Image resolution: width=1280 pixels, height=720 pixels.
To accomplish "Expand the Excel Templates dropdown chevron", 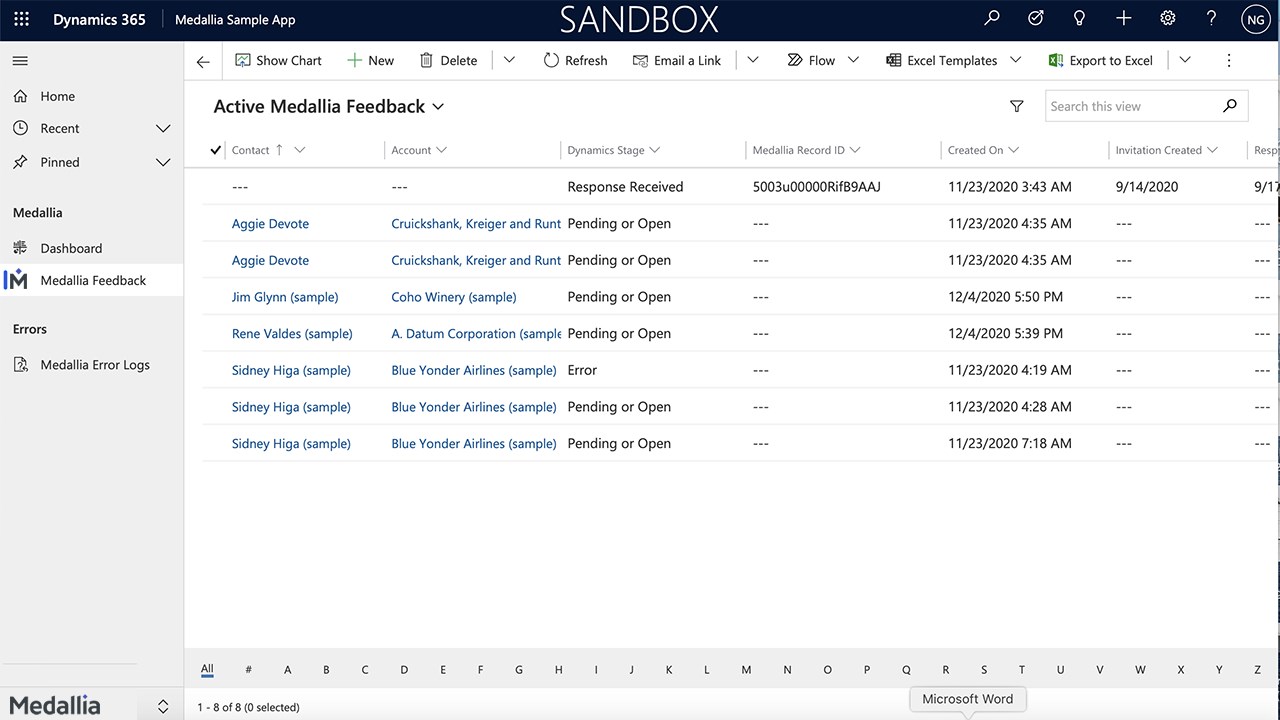I will click(x=1015, y=60).
